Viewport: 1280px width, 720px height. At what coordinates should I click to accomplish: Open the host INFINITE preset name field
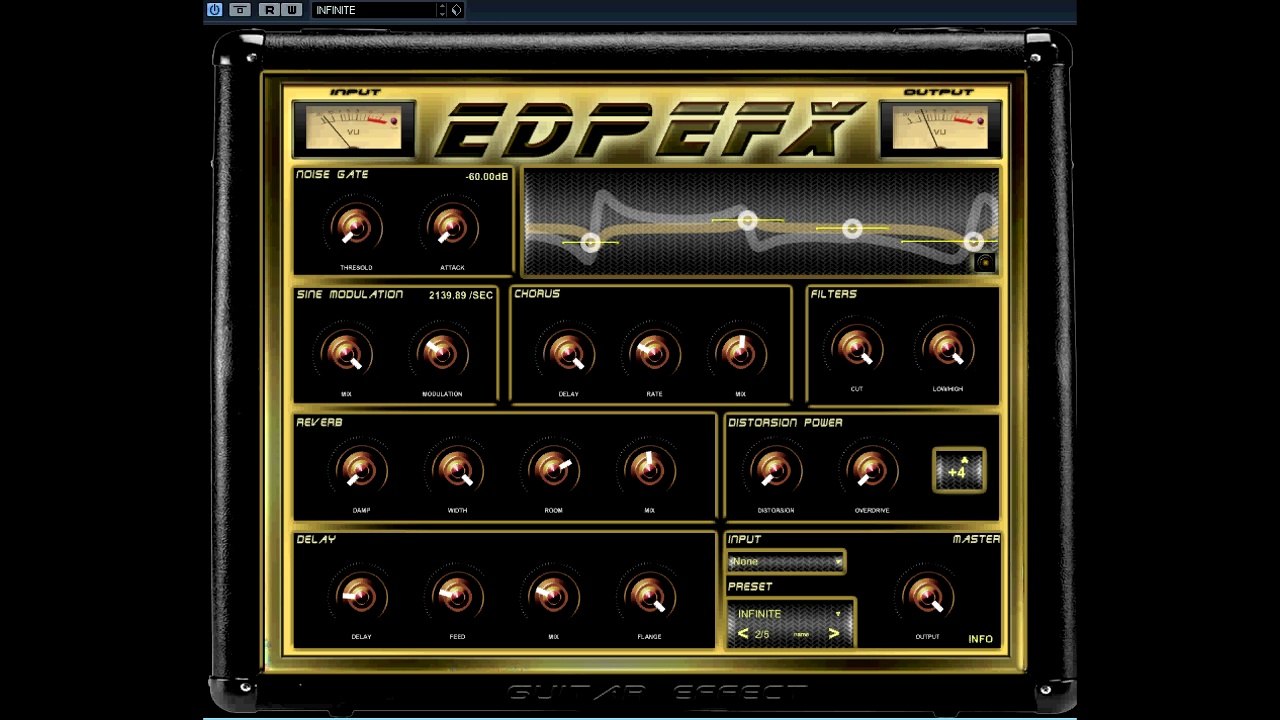point(374,10)
